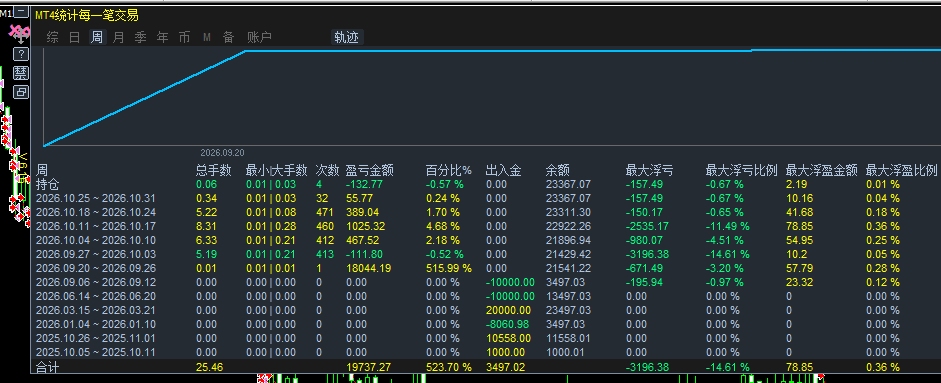The width and height of the screenshot is (941, 383).
Task: Click the -11.49 % drawdown ratio cell
Action: coord(727,226)
